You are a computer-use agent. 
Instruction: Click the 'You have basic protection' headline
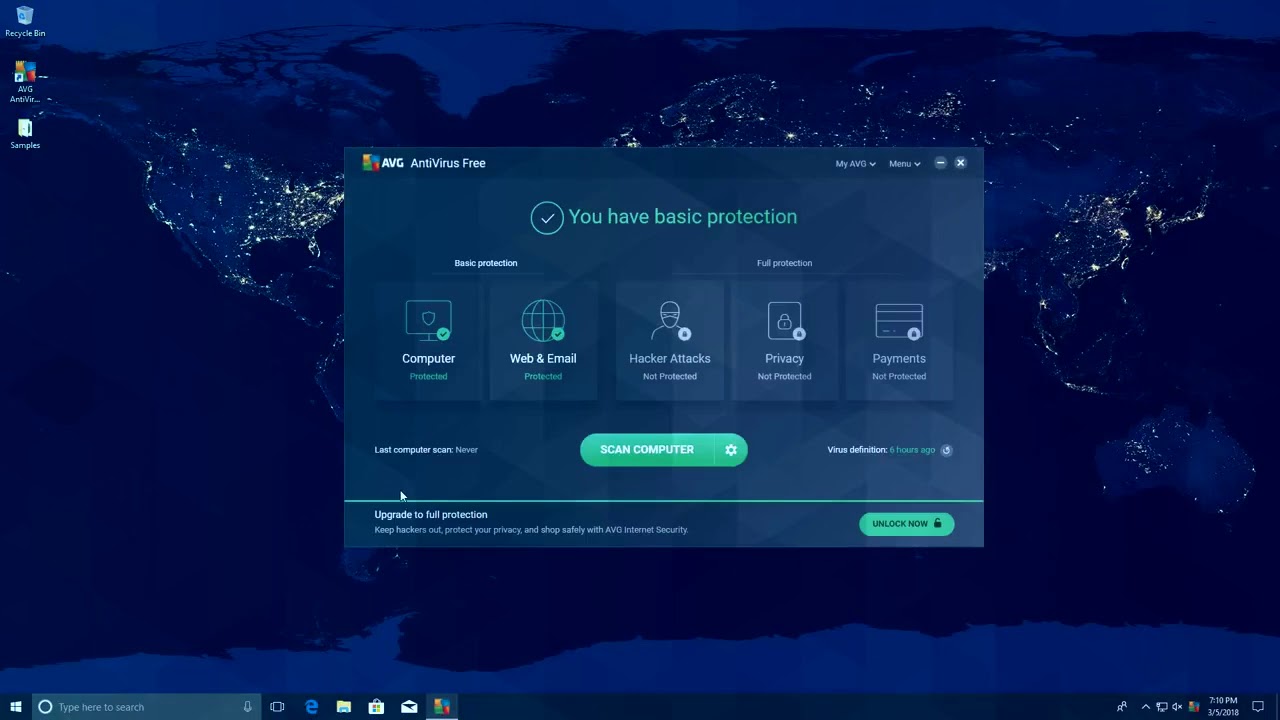(x=683, y=217)
